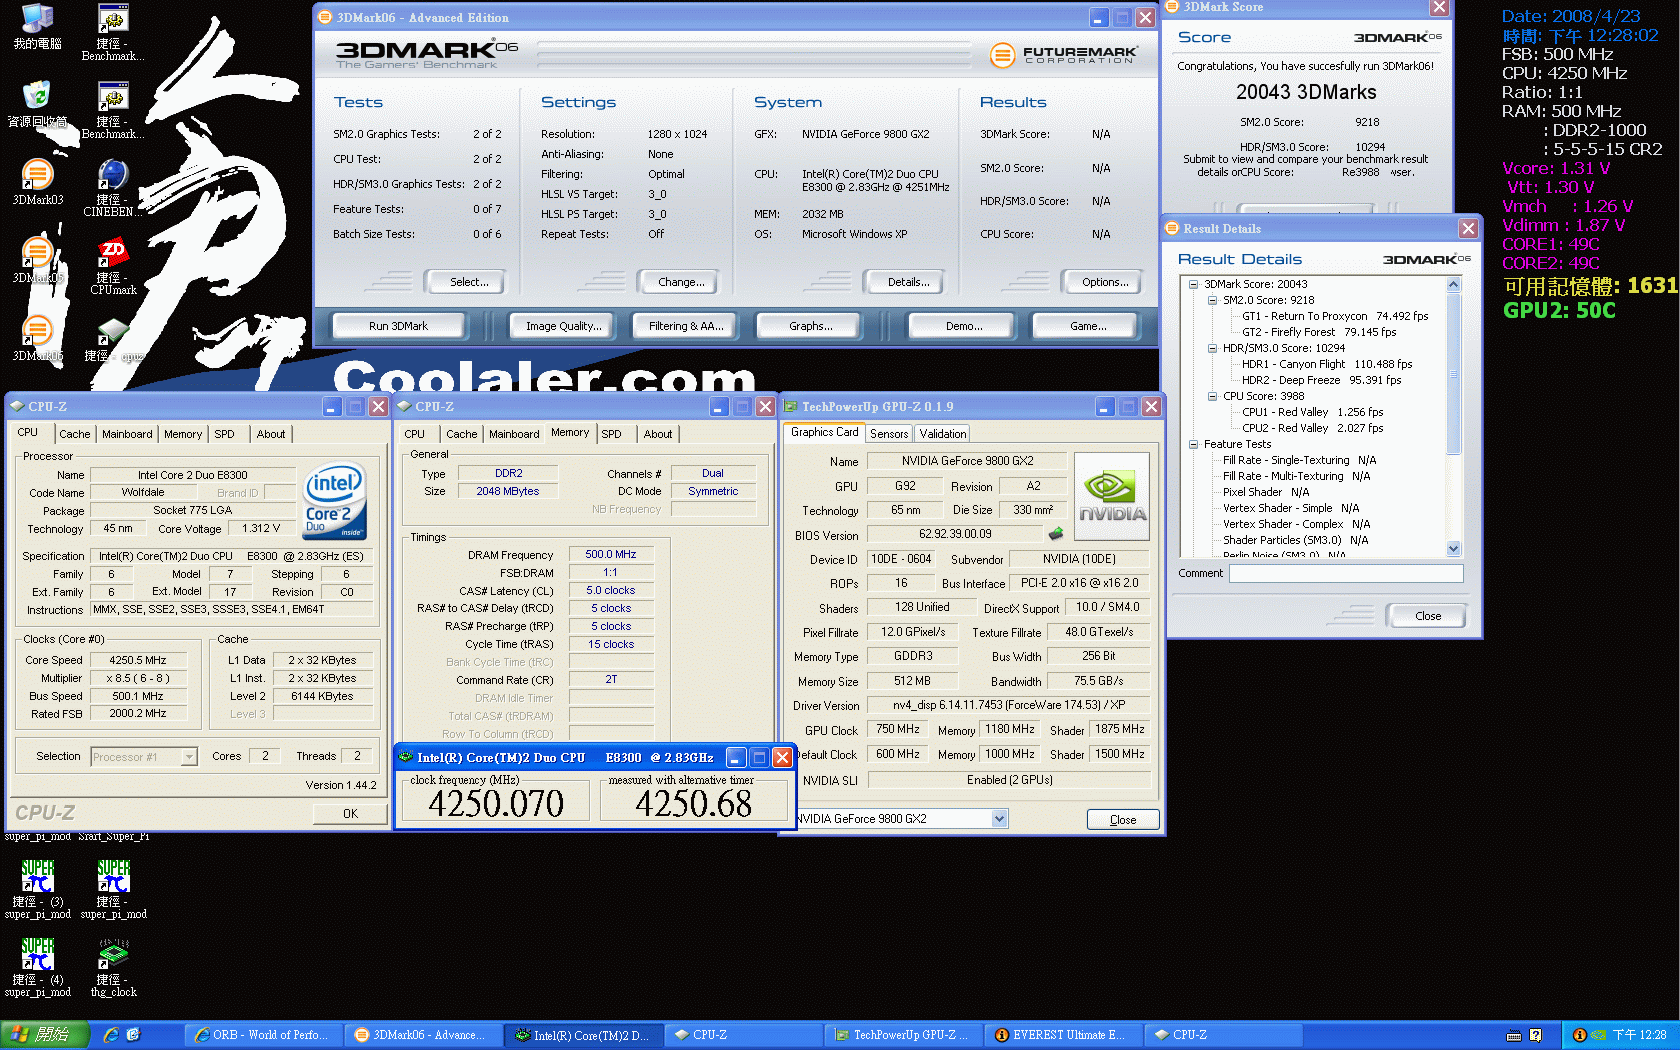Image resolution: width=1680 pixels, height=1050 pixels.
Task: Click the Intel Core 2 Duo logo in CPU-Z
Action: tap(335, 501)
